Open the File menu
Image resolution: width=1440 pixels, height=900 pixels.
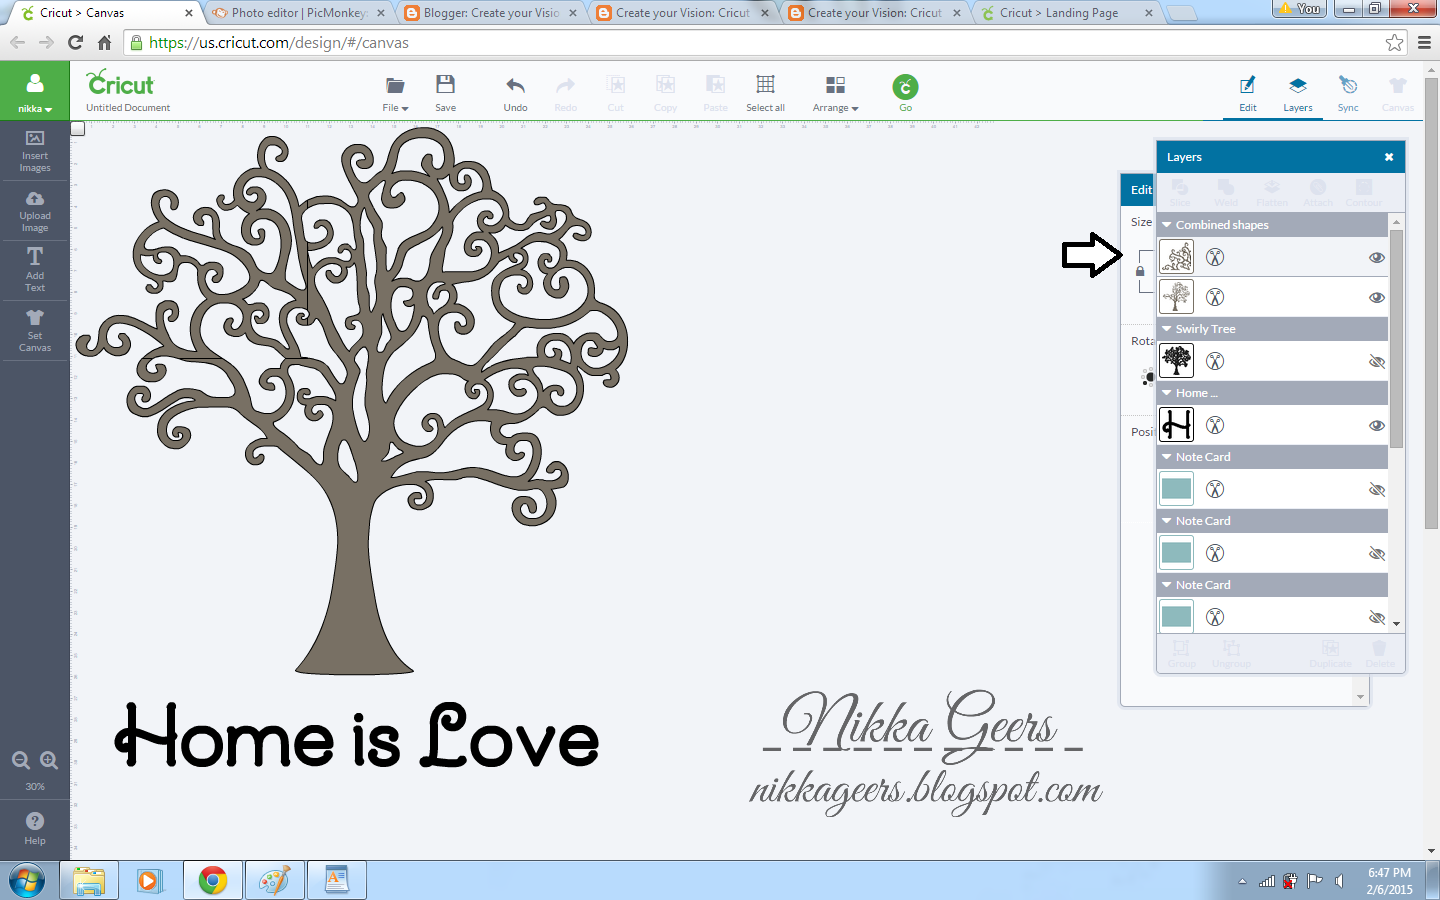point(395,92)
